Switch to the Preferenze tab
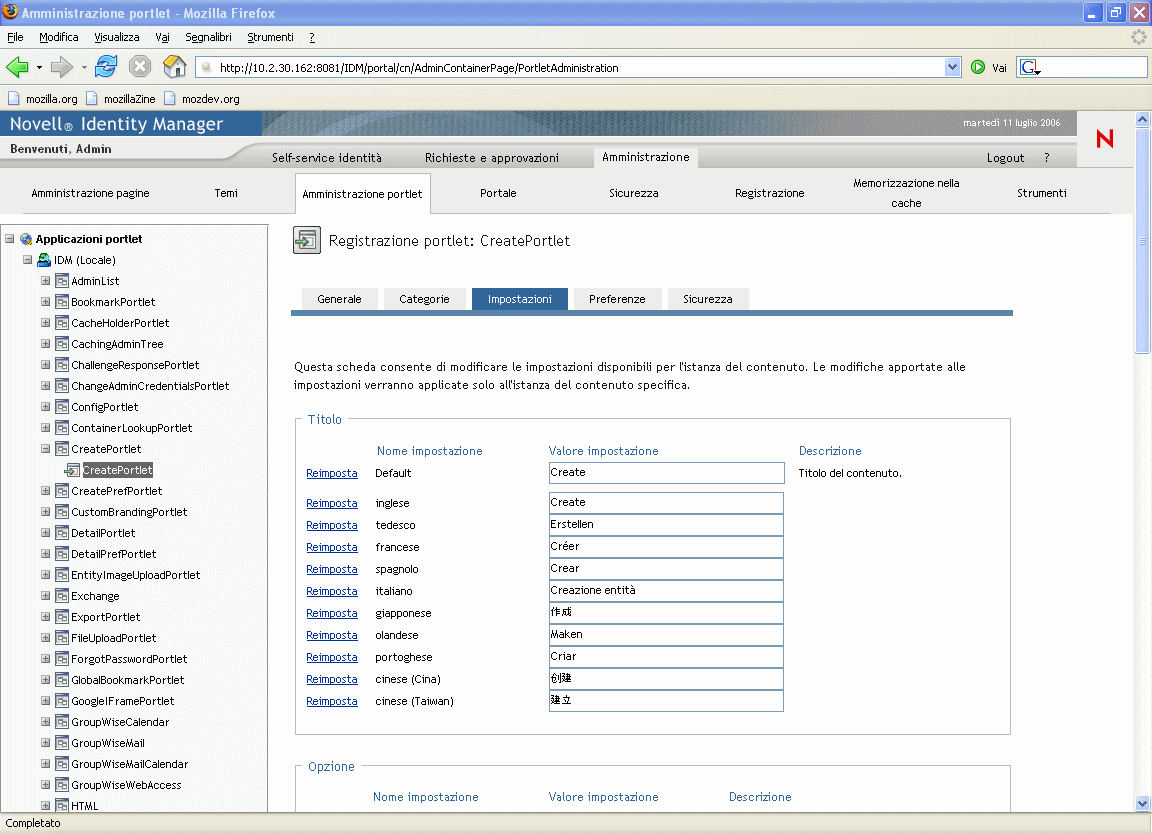This screenshot has width=1152, height=834. 617,299
